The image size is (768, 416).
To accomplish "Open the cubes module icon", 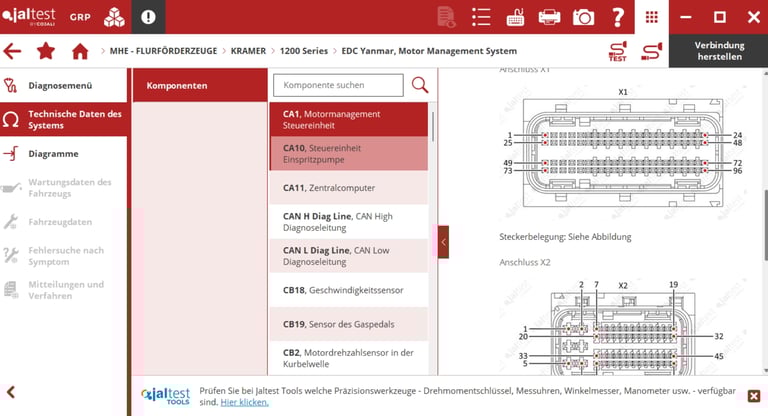I will [114, 17].
